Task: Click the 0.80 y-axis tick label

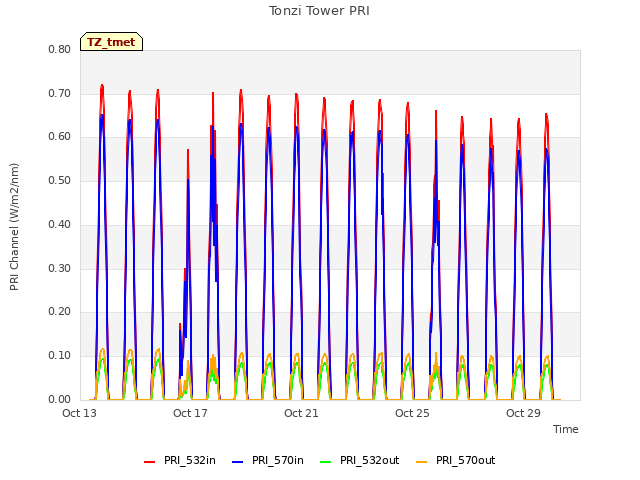Action: pyautogui.click(x=60, y=49)
